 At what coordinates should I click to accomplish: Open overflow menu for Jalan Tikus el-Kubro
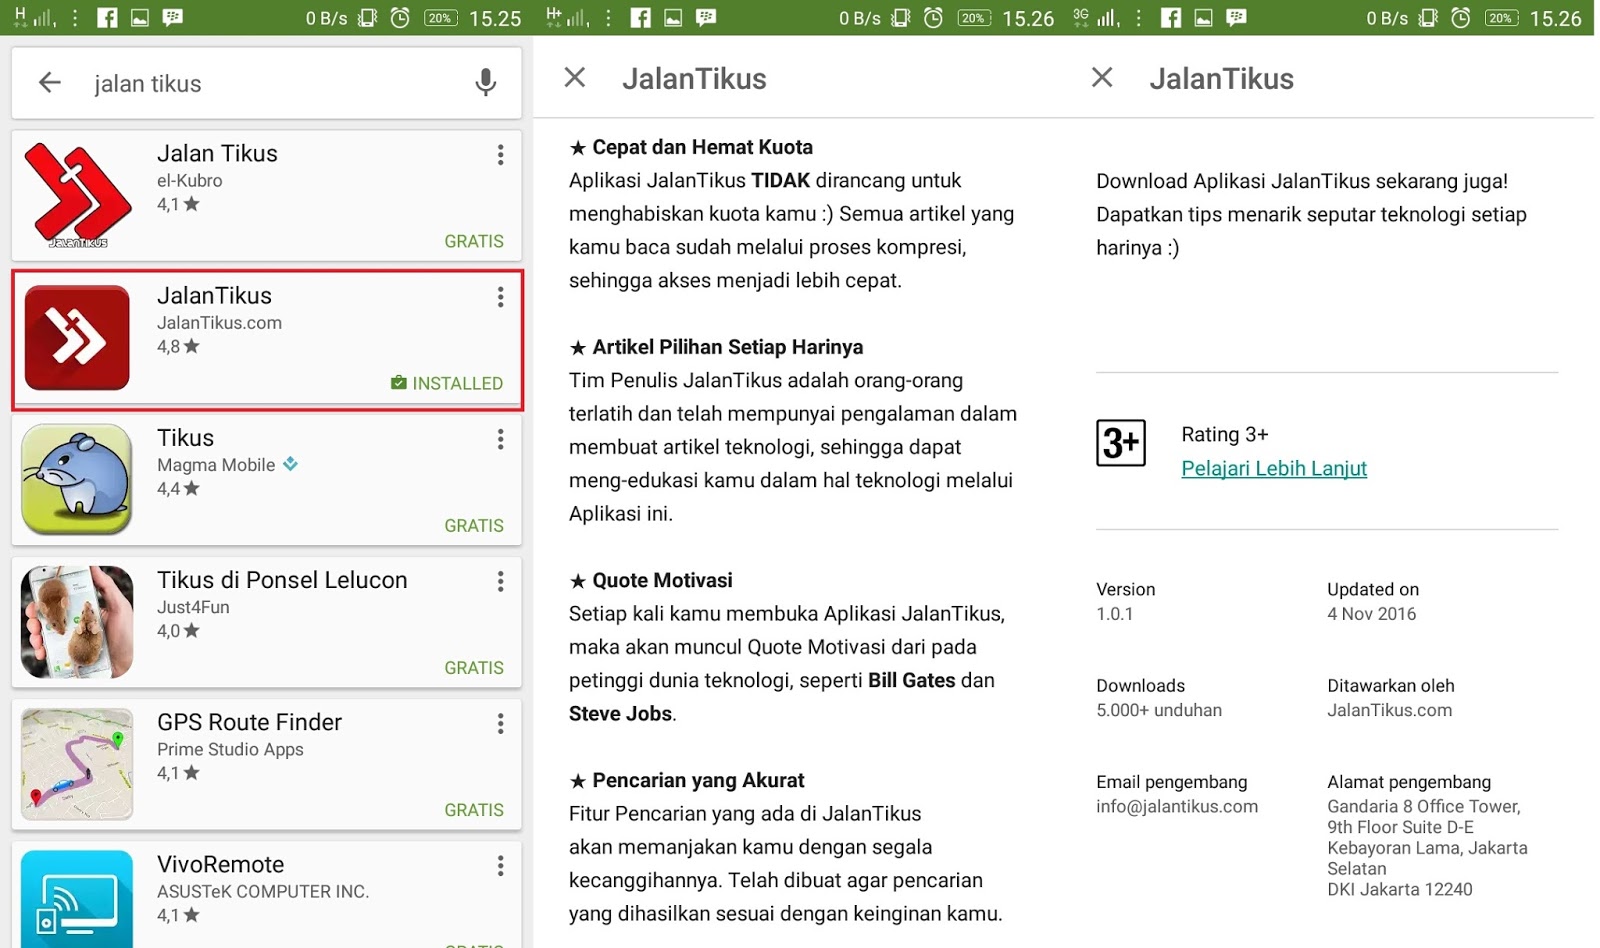click(500, 155)
